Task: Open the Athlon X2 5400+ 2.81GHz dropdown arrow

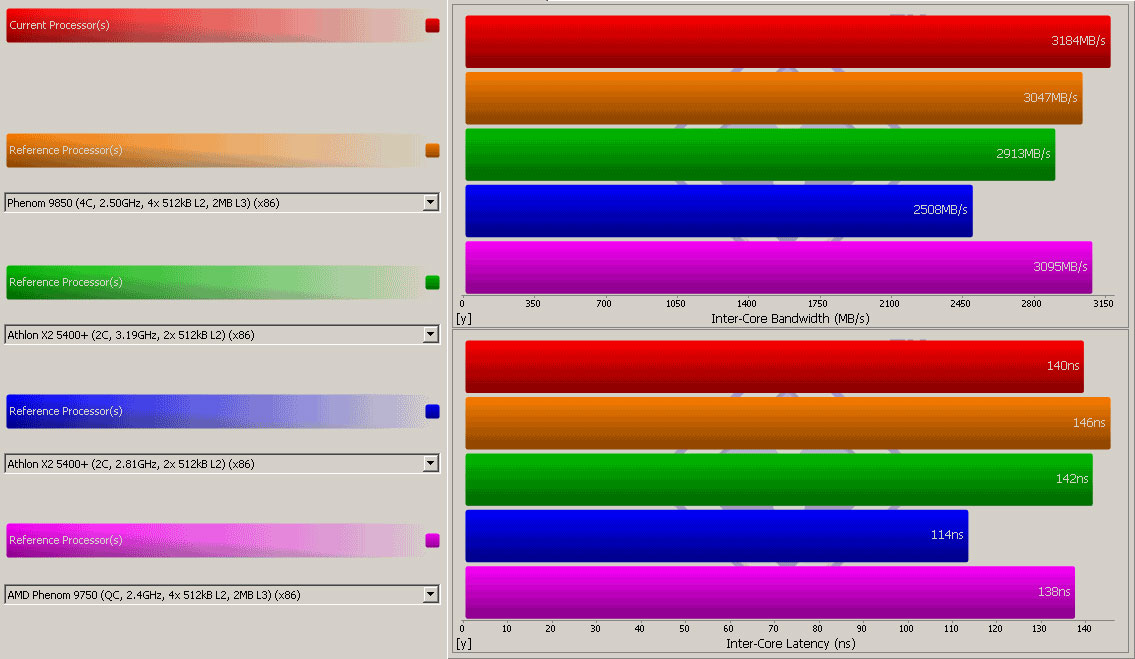Action: click(x=431, y=463)
